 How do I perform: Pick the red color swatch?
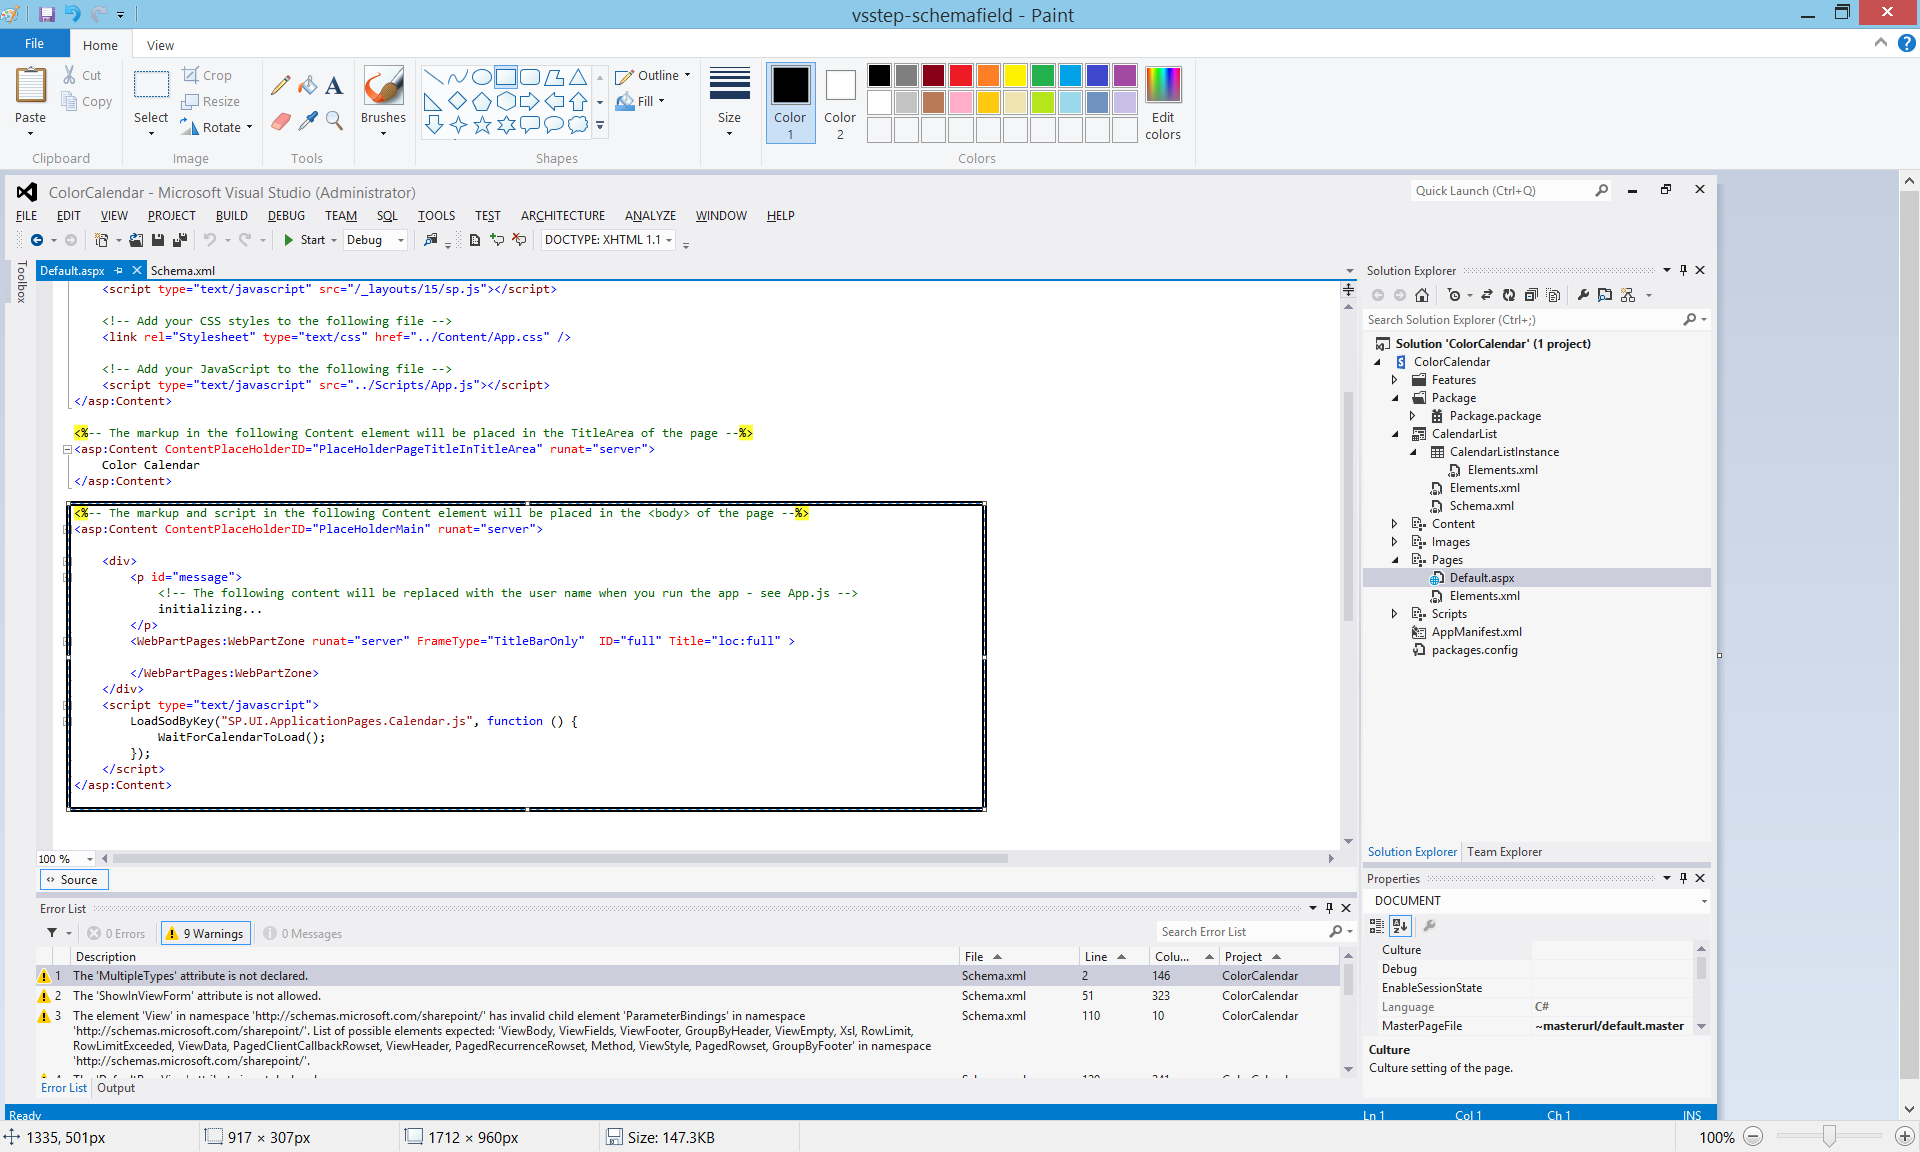coord(961,75)
